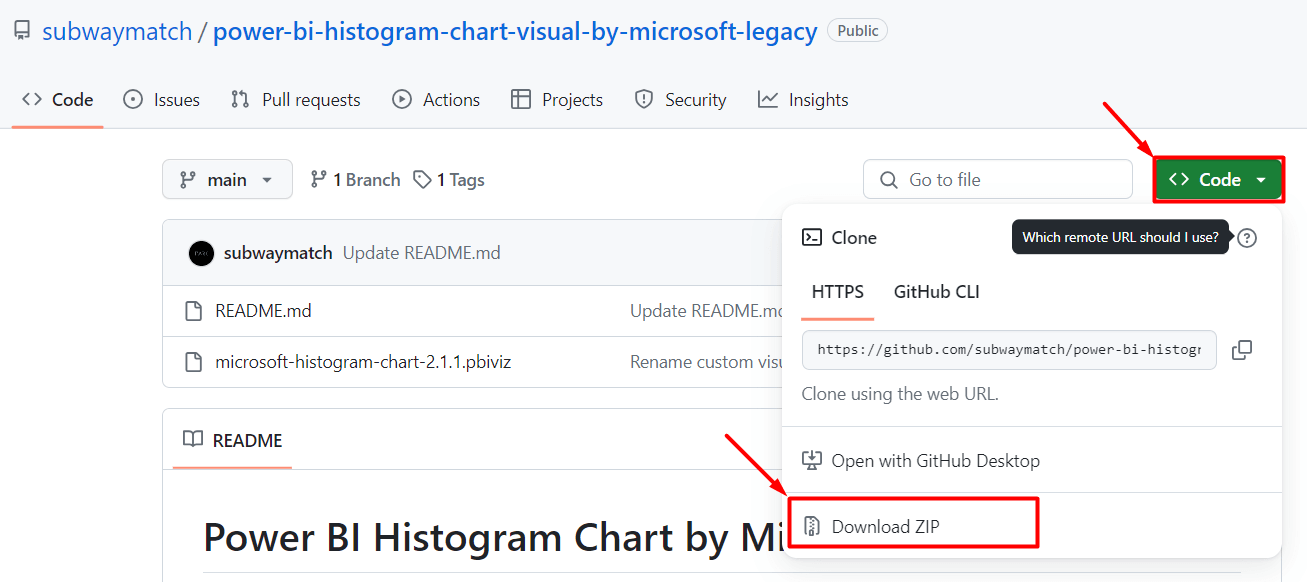Click the Public visibility badge
The width and height of the screenshot is (1307, 582).
pyautogui.click(x=857, y=31)
